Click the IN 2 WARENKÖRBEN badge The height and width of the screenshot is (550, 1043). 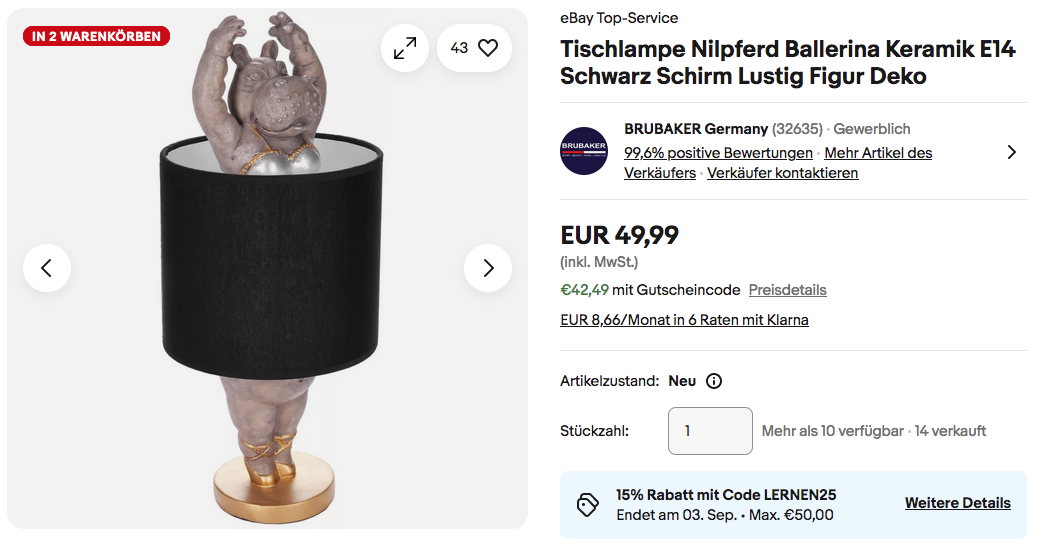tap(96, 37)
